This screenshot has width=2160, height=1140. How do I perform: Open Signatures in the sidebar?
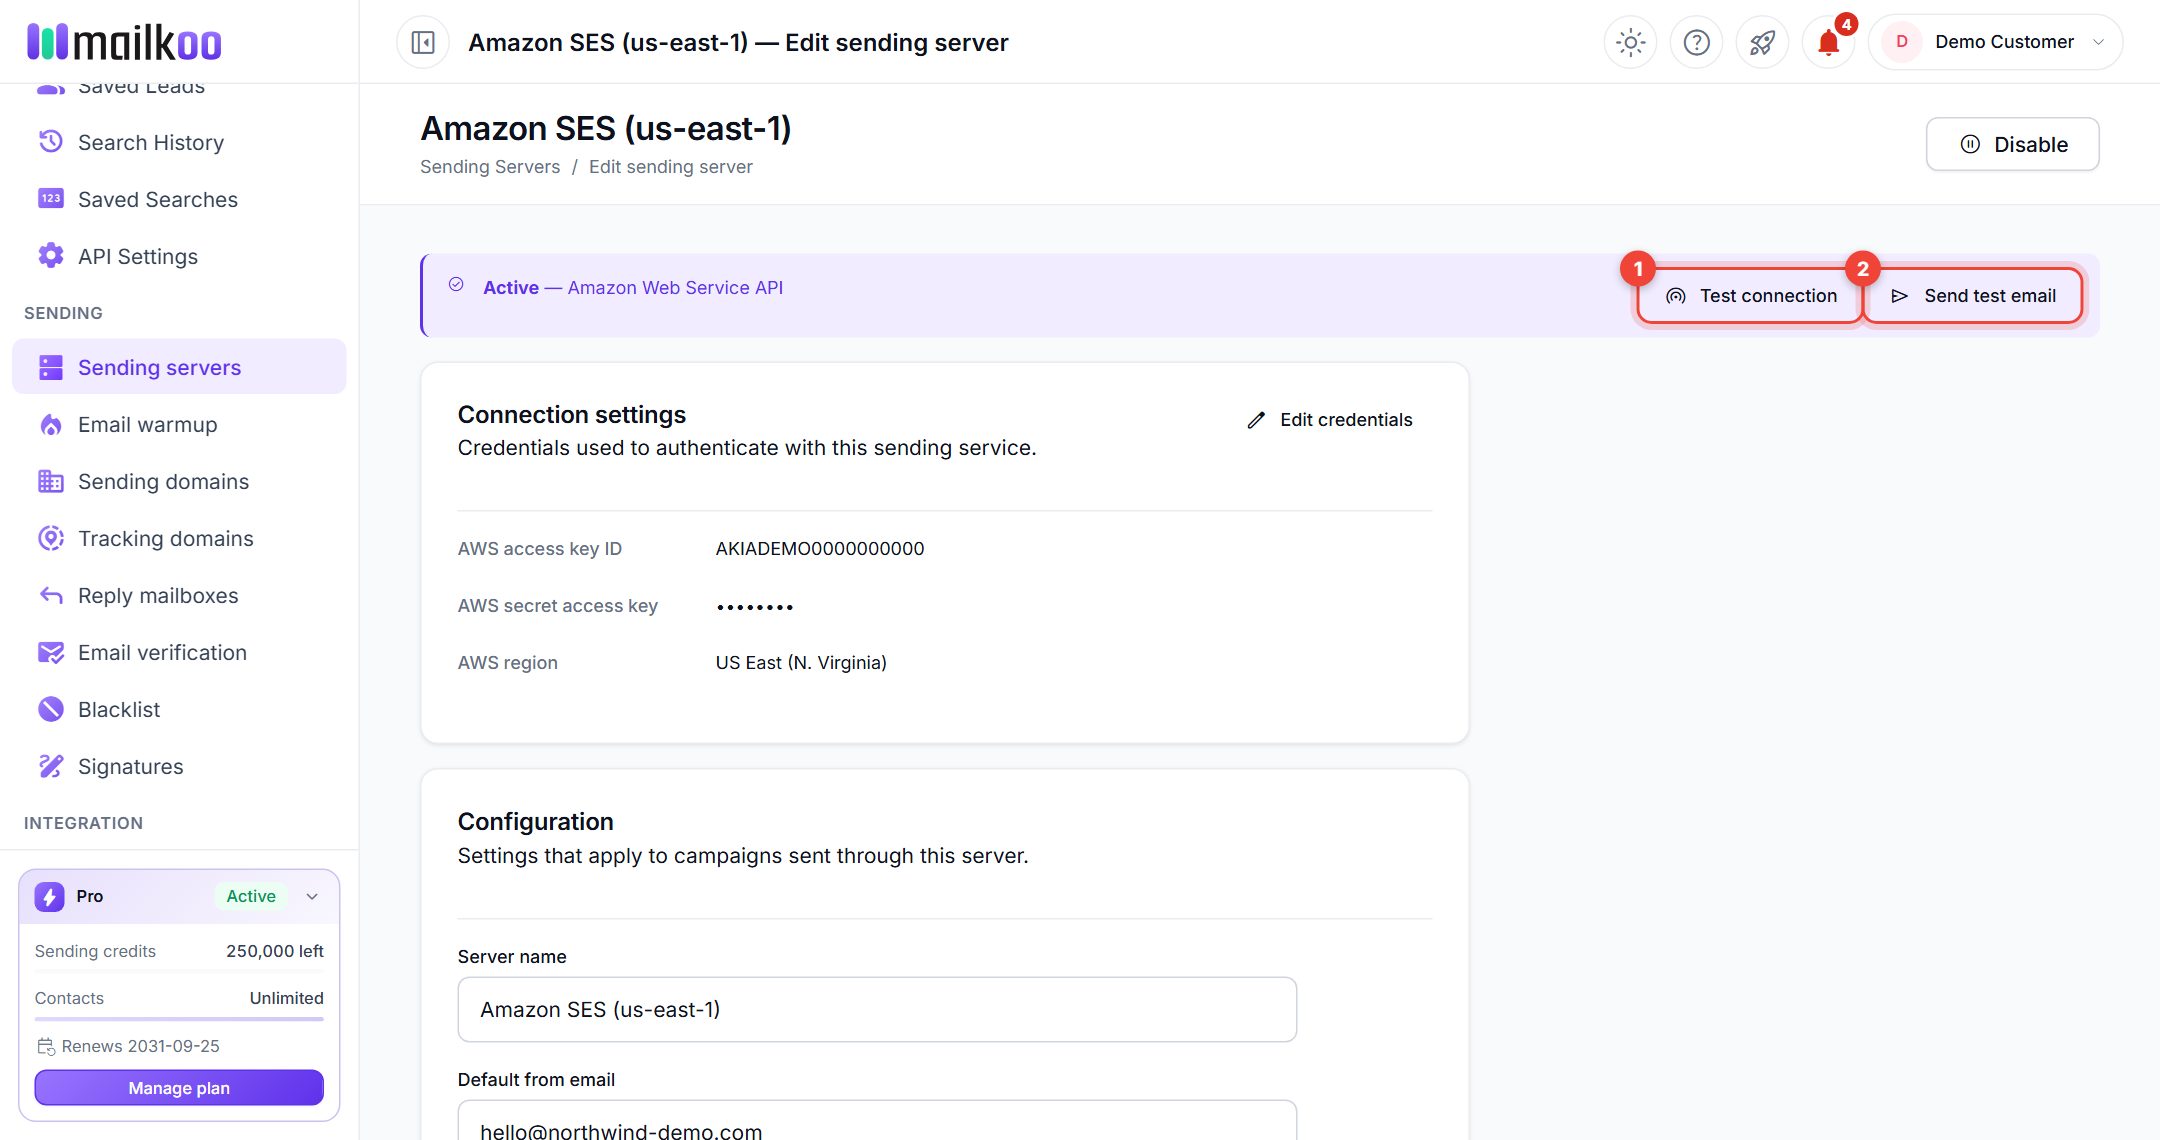[x=179, y=766]
